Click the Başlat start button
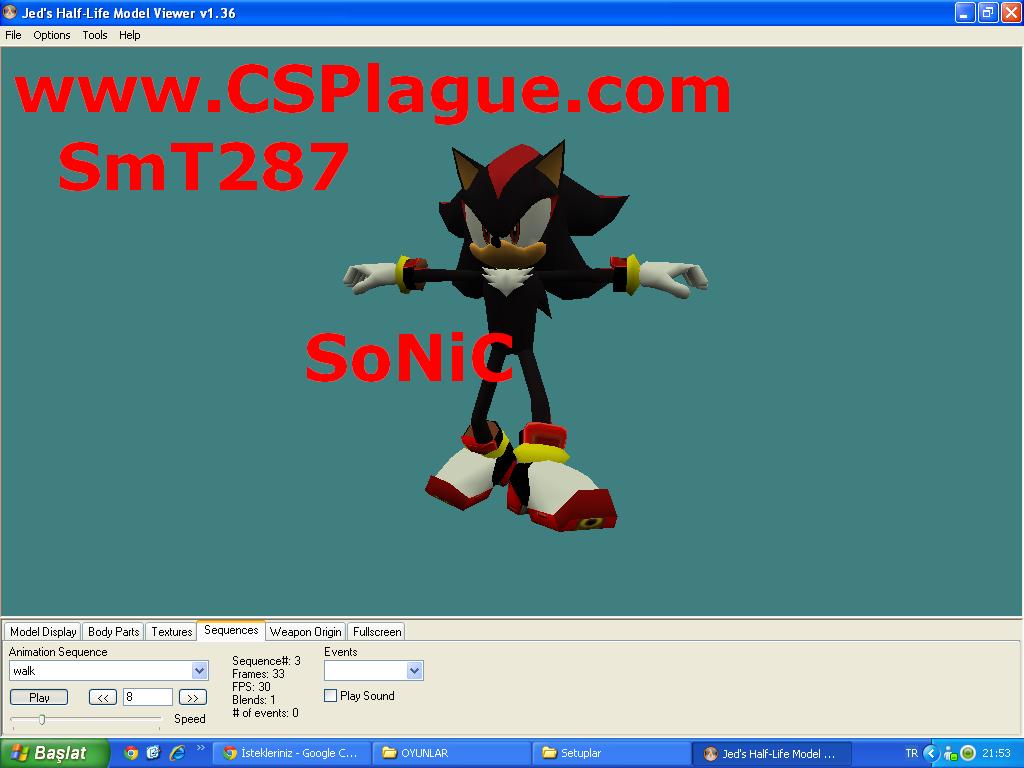The image size is (1024, 768). pyautogui.click(x=48, y=753)
